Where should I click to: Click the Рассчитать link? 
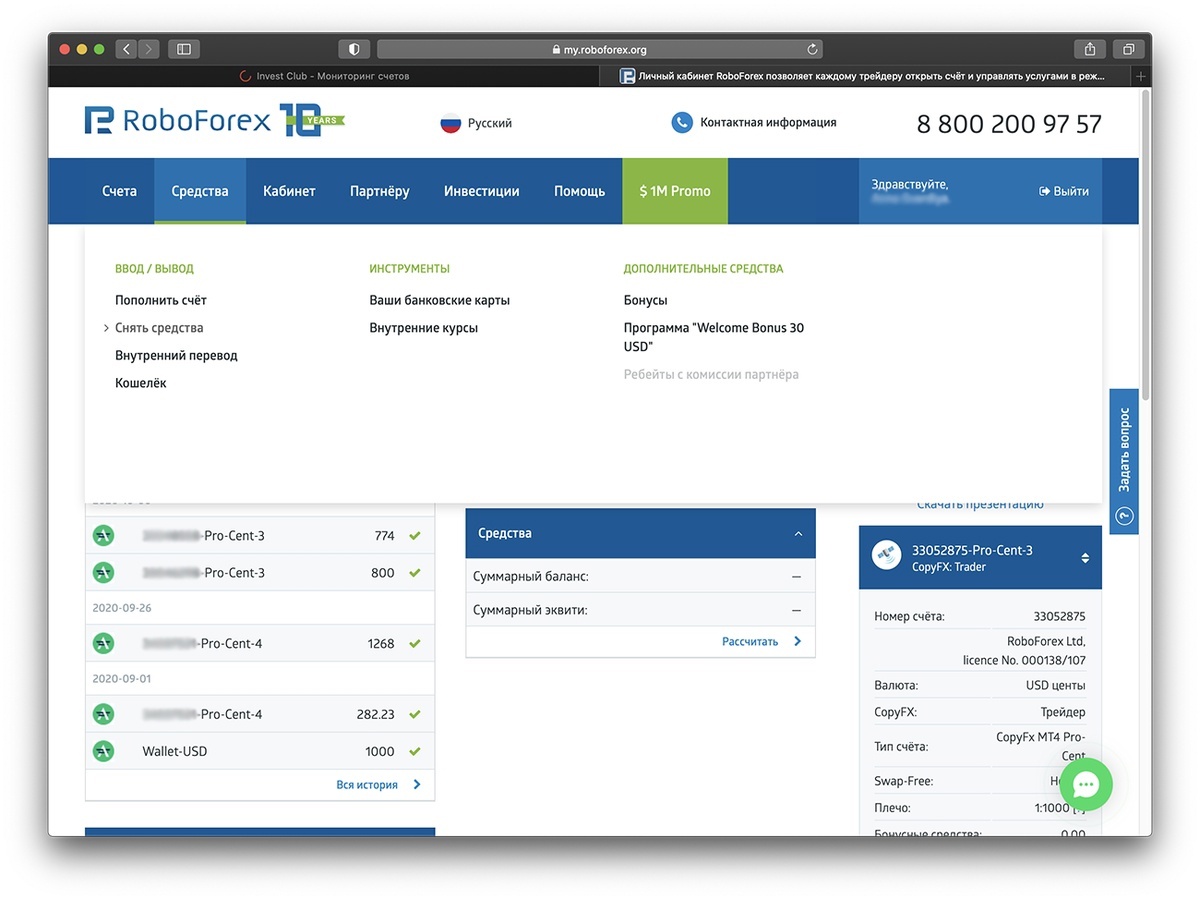pos(750,642)
